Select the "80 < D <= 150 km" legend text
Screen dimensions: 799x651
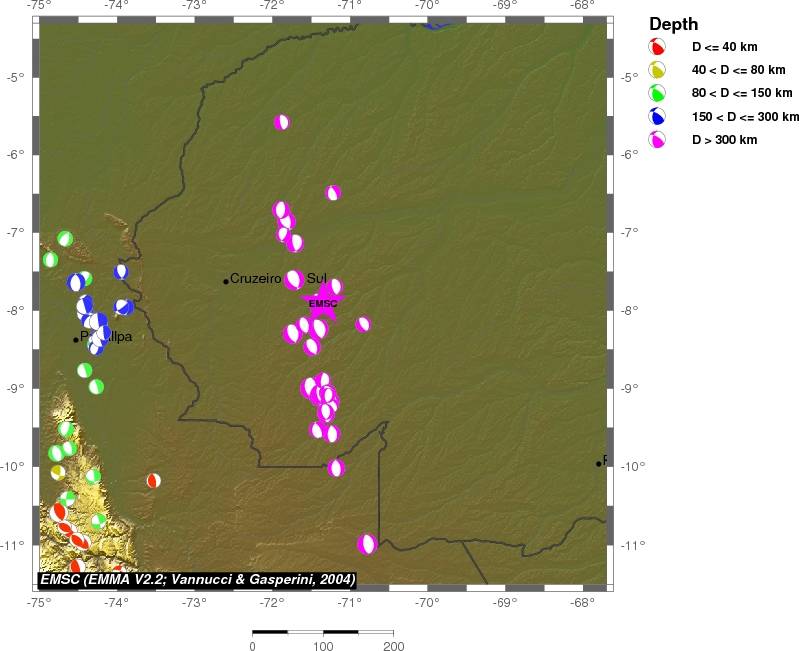[x=741, y=93]
